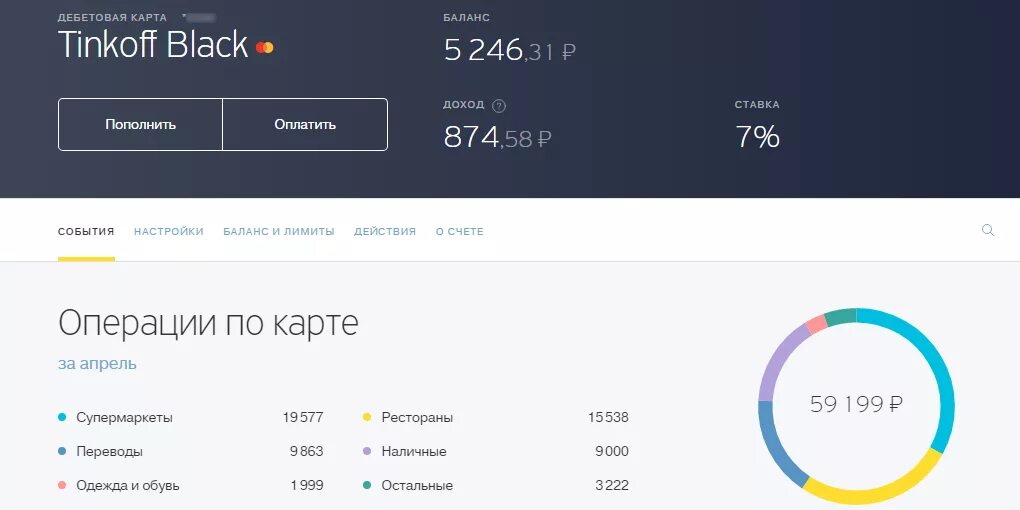Image resolution: width=1020 pixels, height=510 pixels.
Task: Go to the Действия tab
Action: pyautogui.click(x=385, y=232)
